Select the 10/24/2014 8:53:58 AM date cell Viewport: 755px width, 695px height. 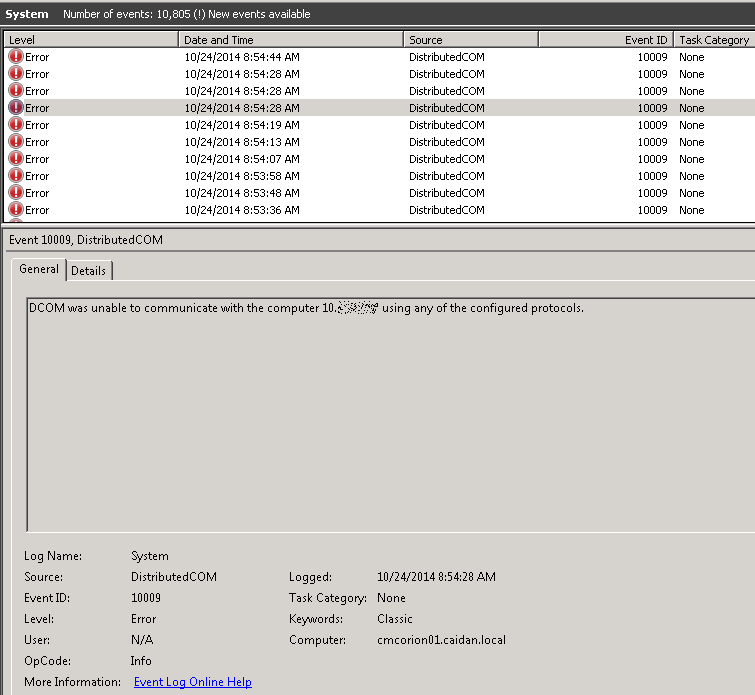tap(242, 176)
